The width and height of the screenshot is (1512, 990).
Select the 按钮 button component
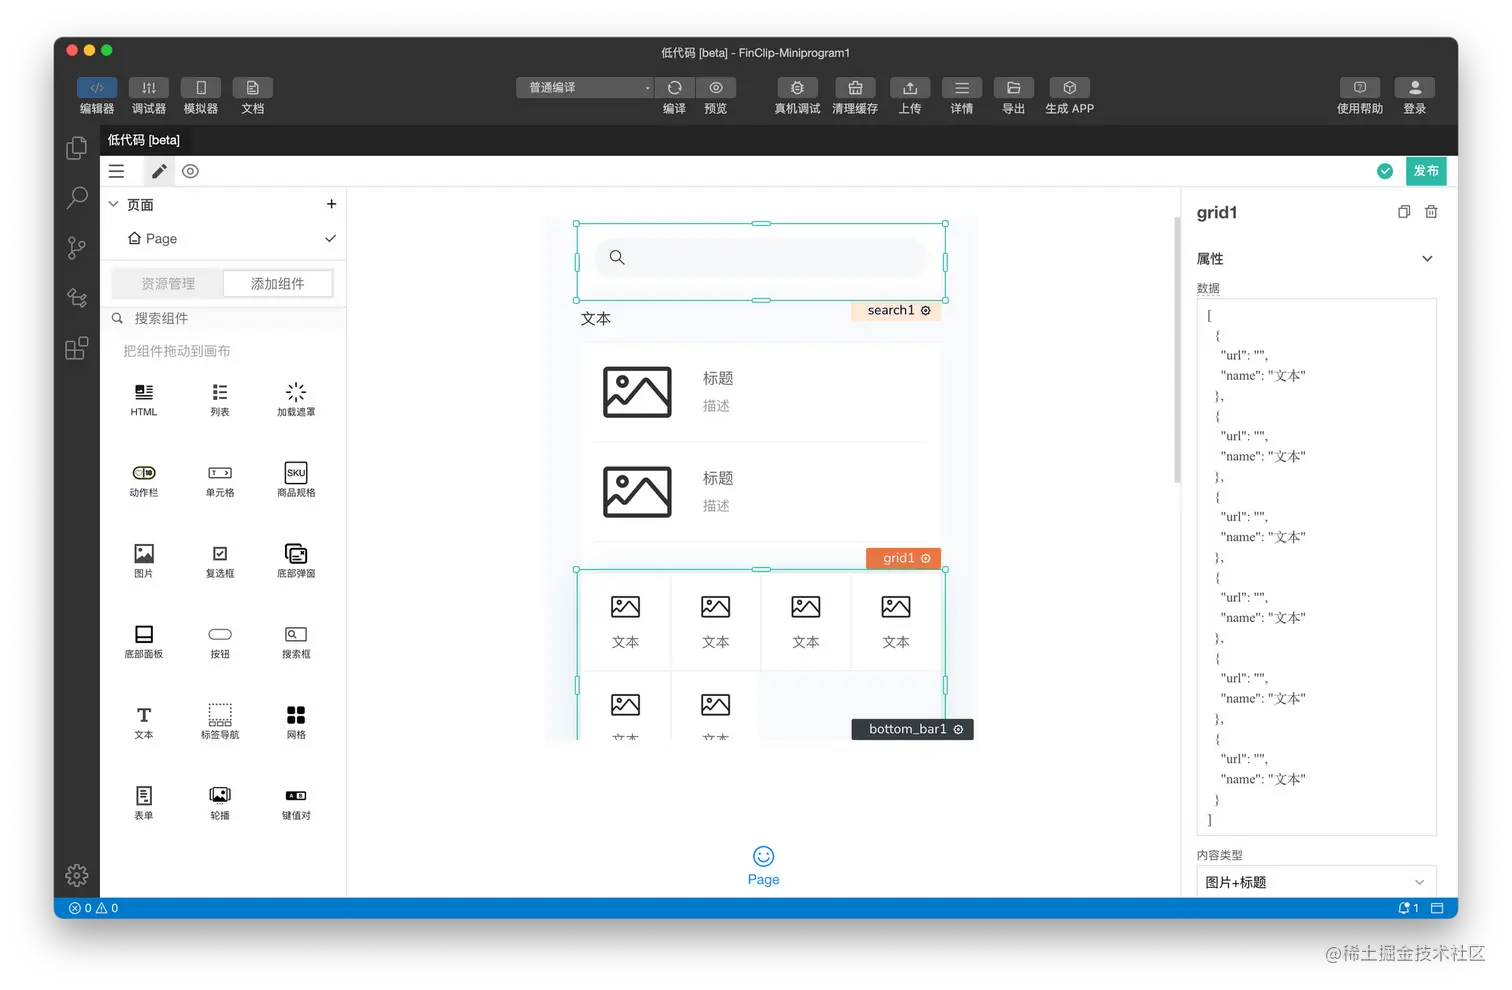tap(220, 643)
